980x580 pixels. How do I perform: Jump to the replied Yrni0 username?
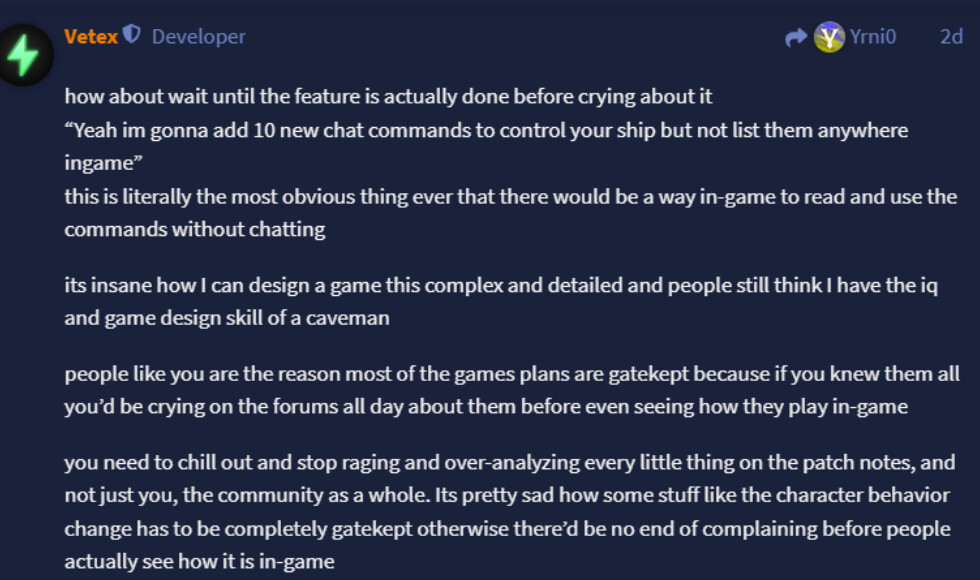873,36
